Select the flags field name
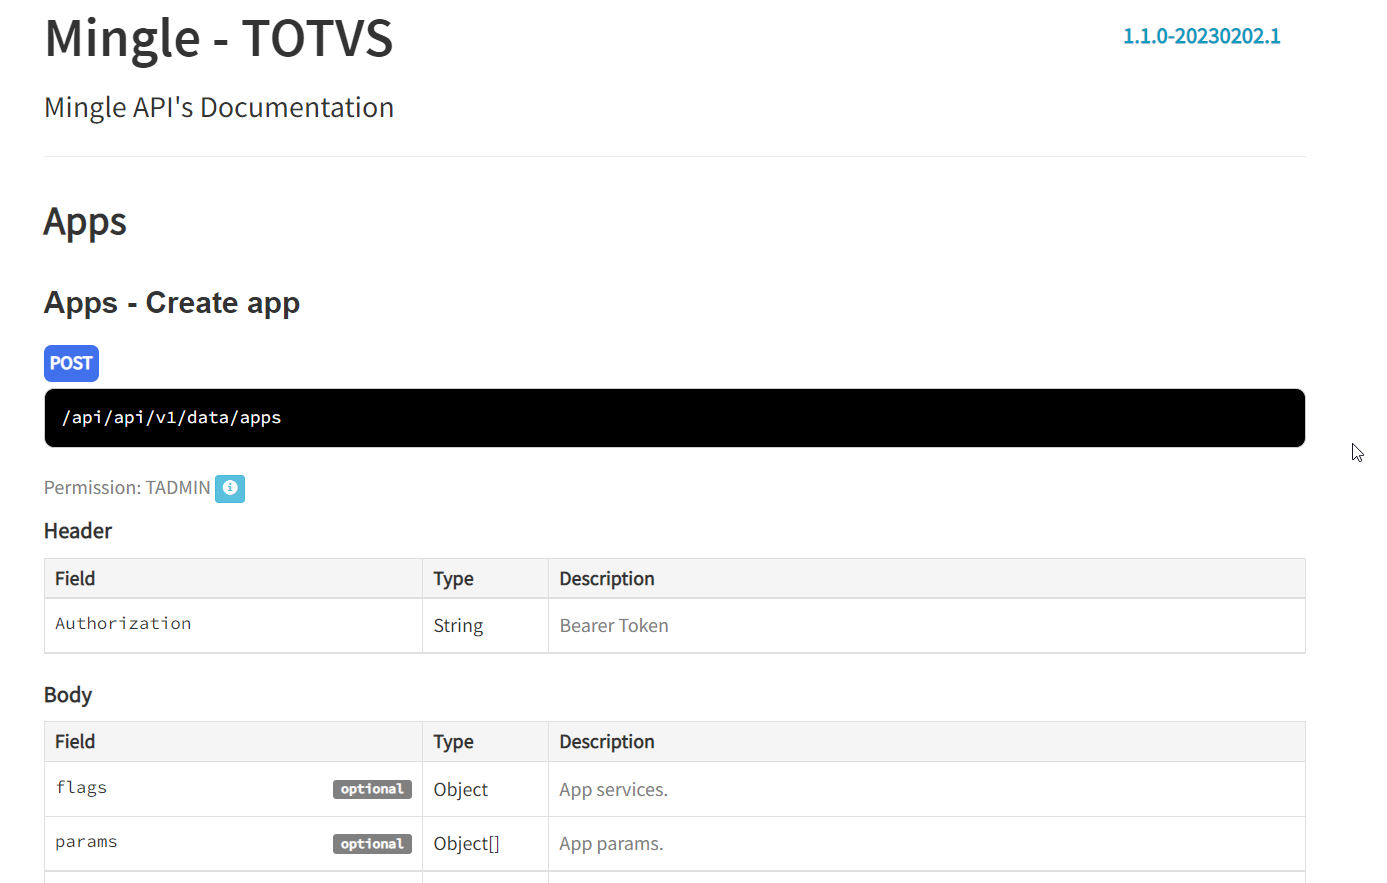This screenshot has height=883, width=1387. click(x=81, y=788)
